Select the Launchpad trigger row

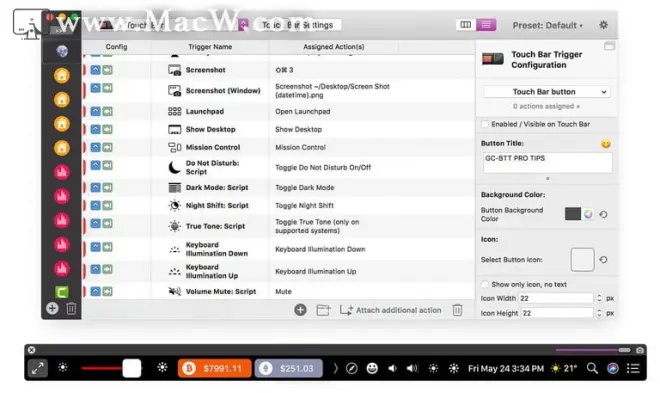click(278, 112)
